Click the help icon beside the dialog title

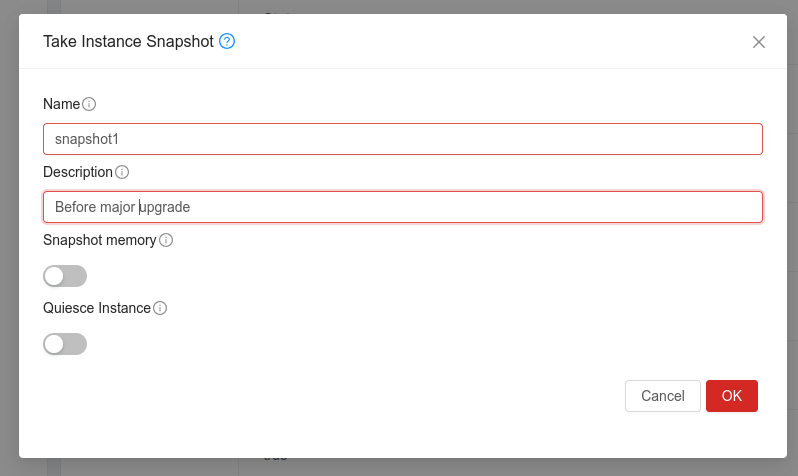(x=227, y=41)
